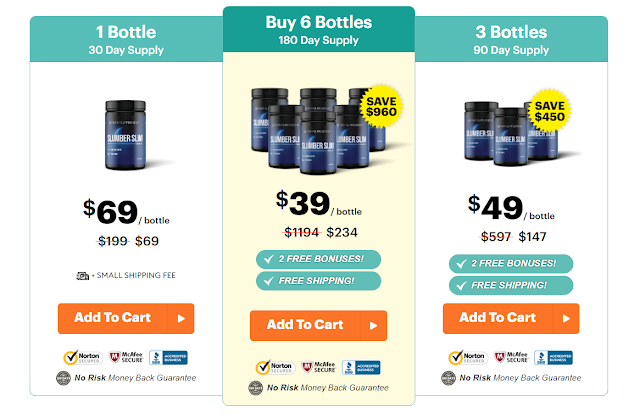Select the 3 Bottles 90 Day Supply header
This screenshot has height=418, width=640.
tap(510, 38)
